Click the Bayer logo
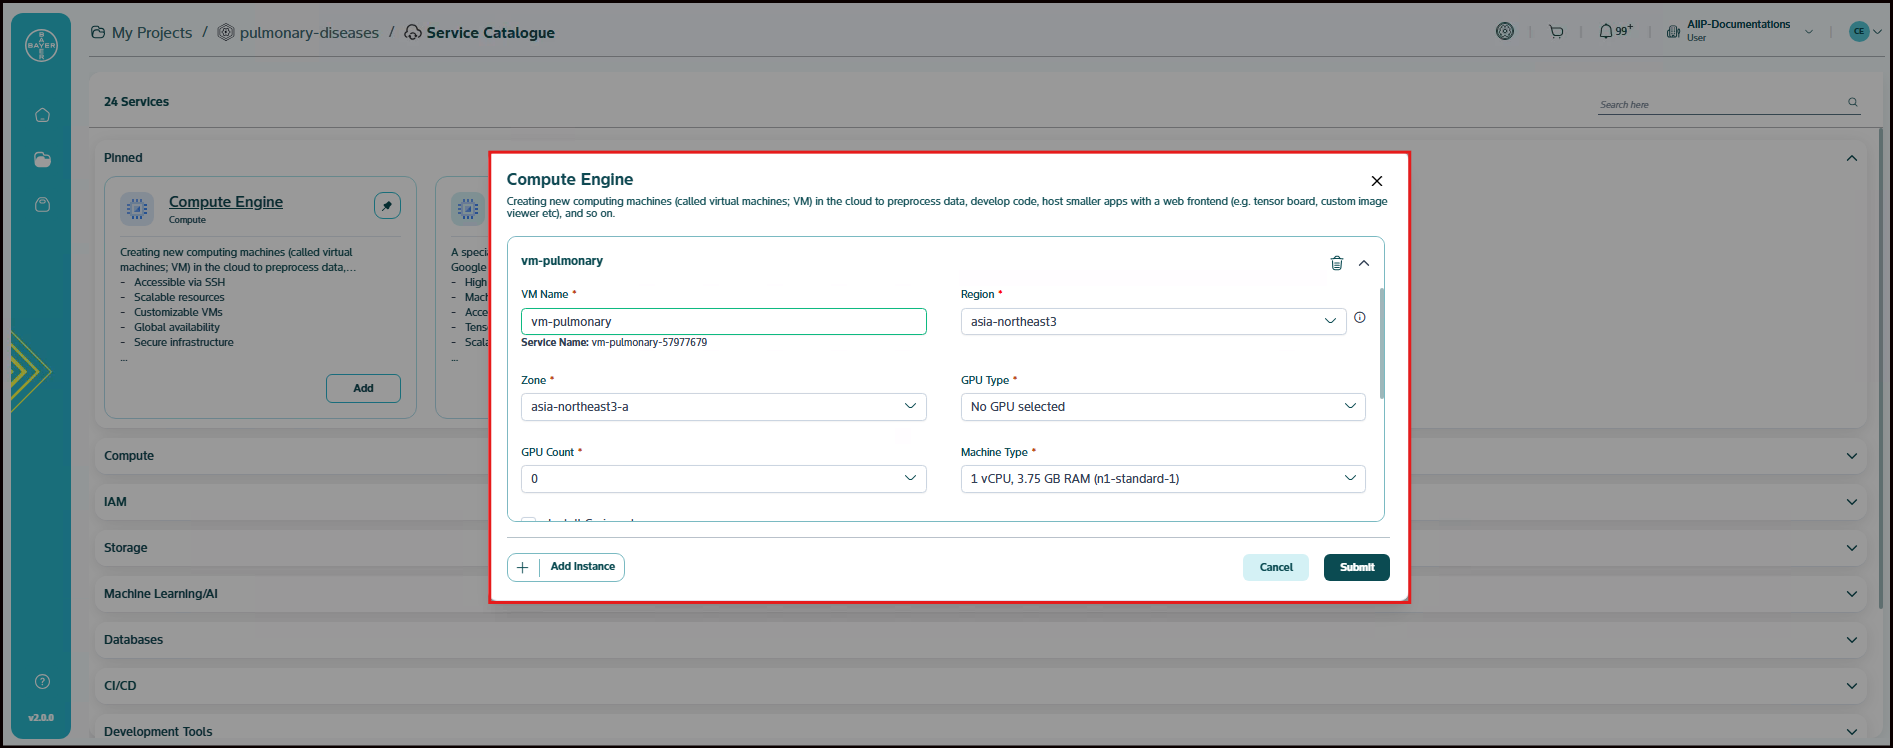Viewport: 1893px width, 748px height. click(x=41, y=45)
